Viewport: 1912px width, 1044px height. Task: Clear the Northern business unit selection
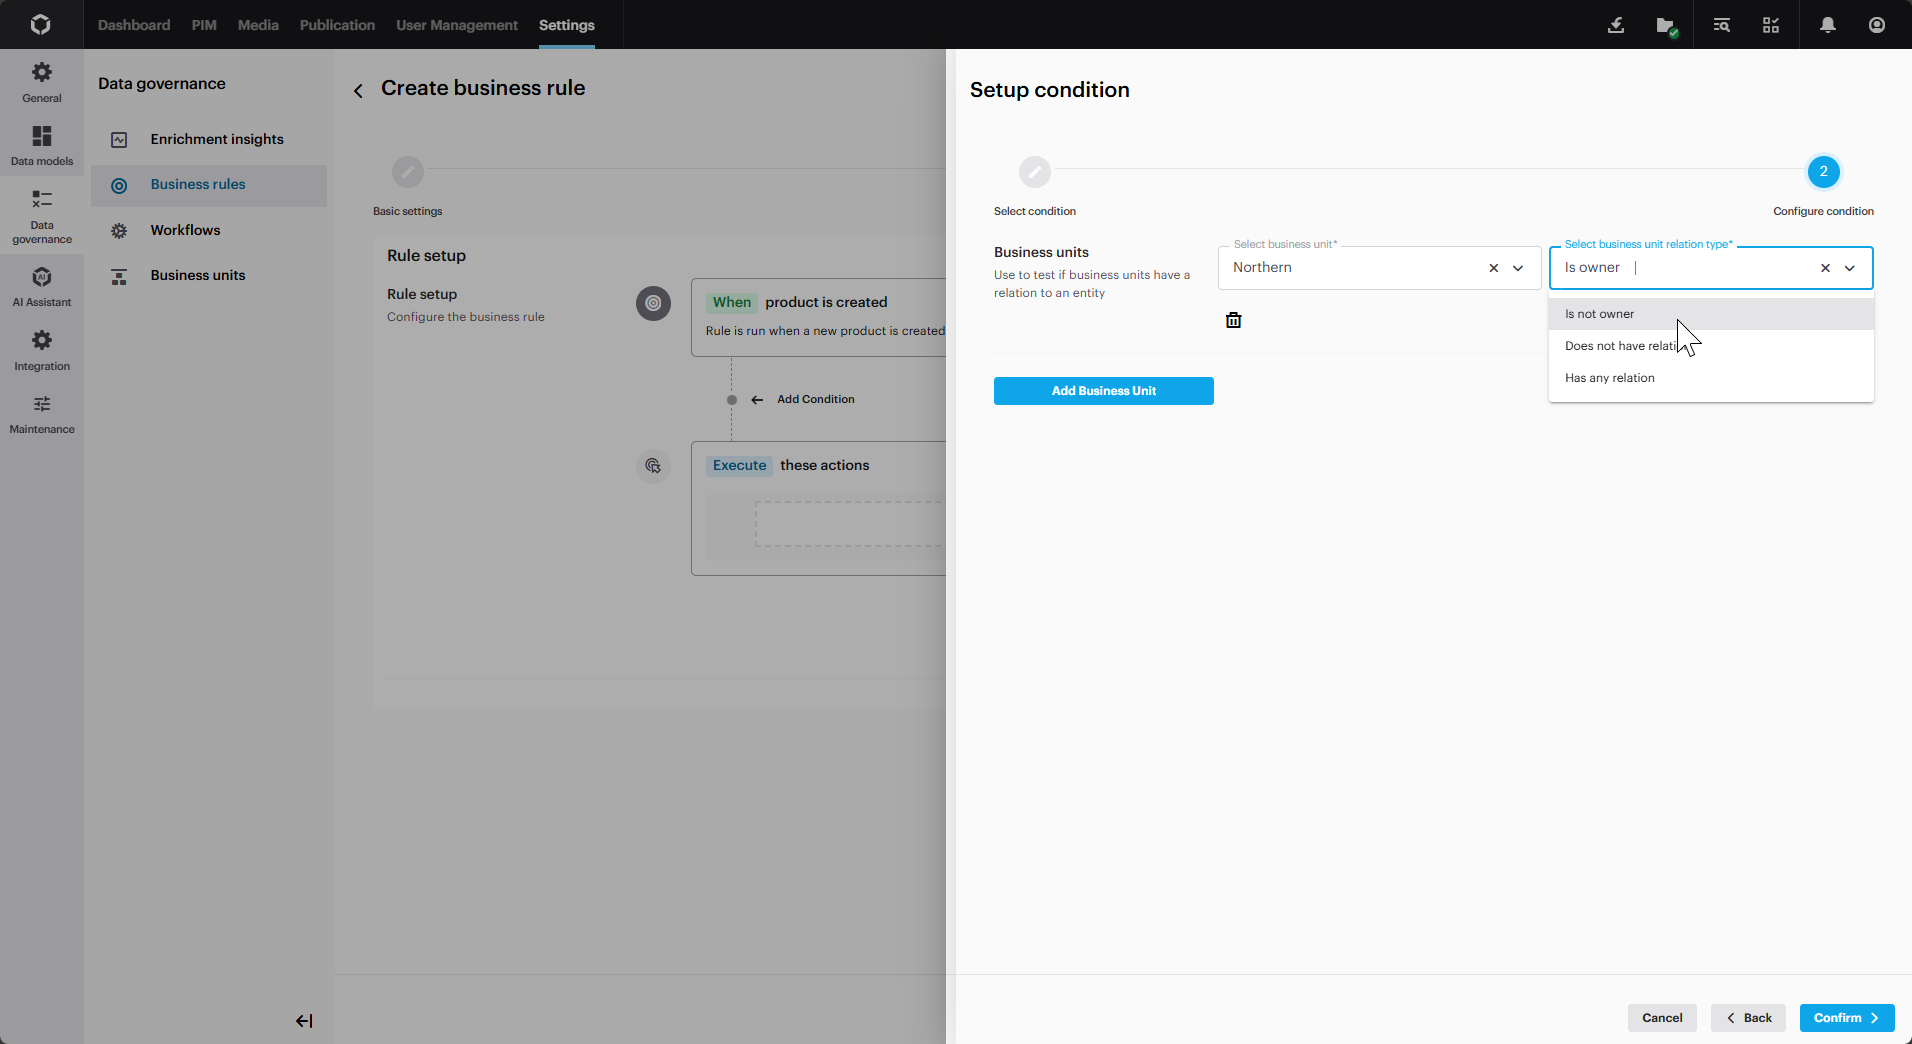pyautogui.click(x=1493, y=268)
